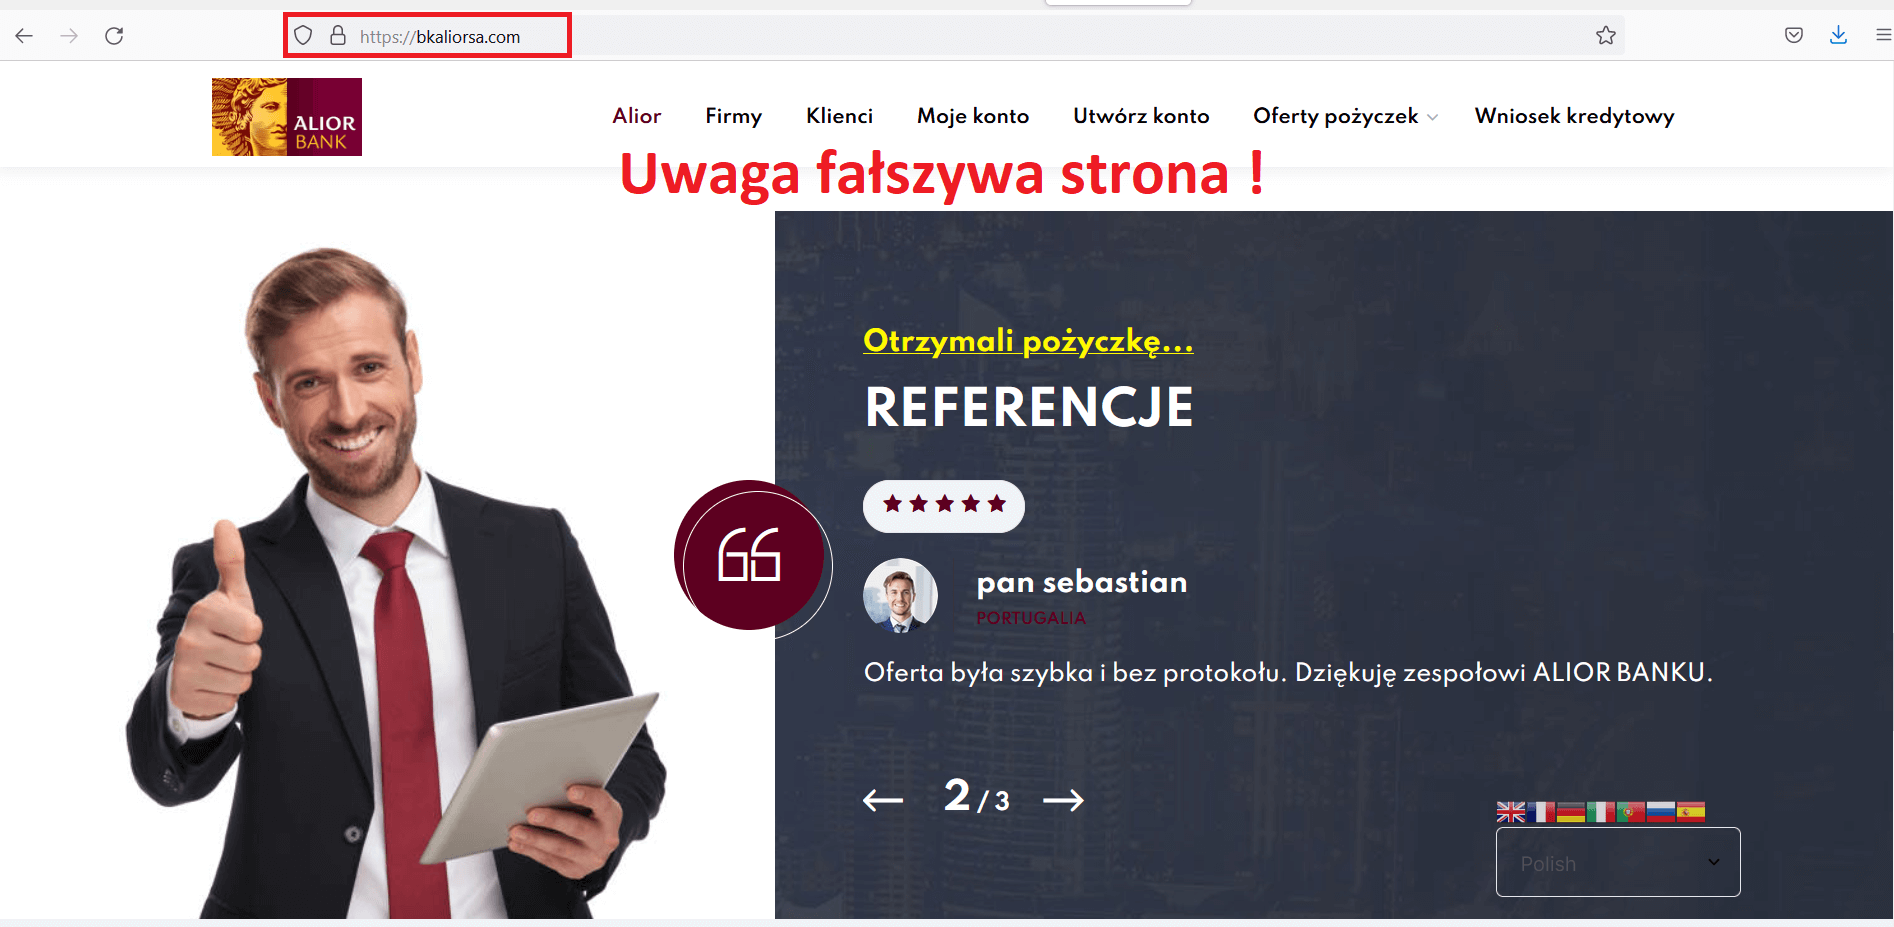
Task: Go to next testimonial with right arrow
Action: pos(1063,800)
